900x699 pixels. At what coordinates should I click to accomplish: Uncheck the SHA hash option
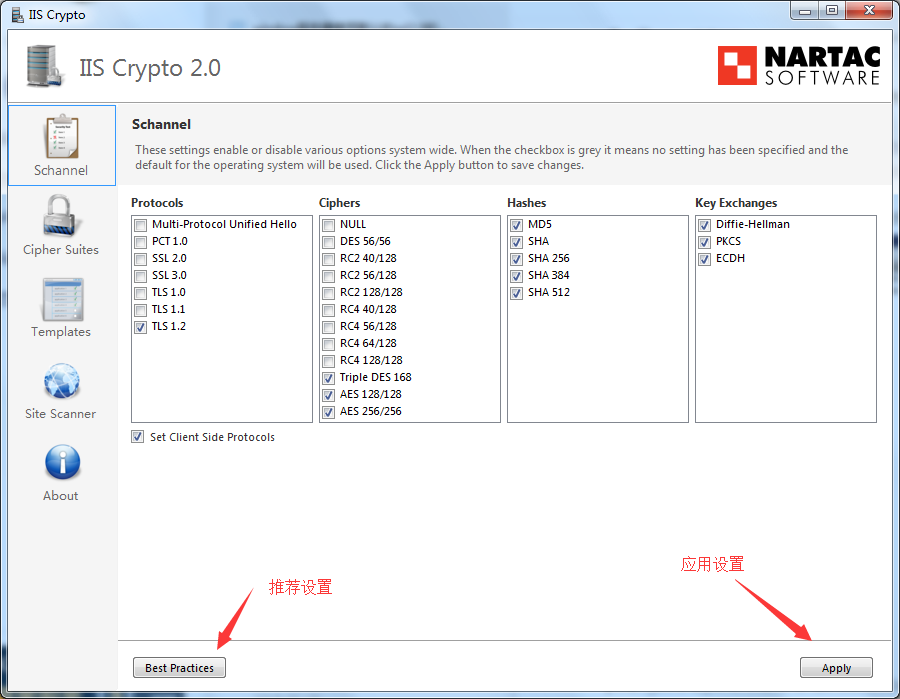click(x=517, y=242)
